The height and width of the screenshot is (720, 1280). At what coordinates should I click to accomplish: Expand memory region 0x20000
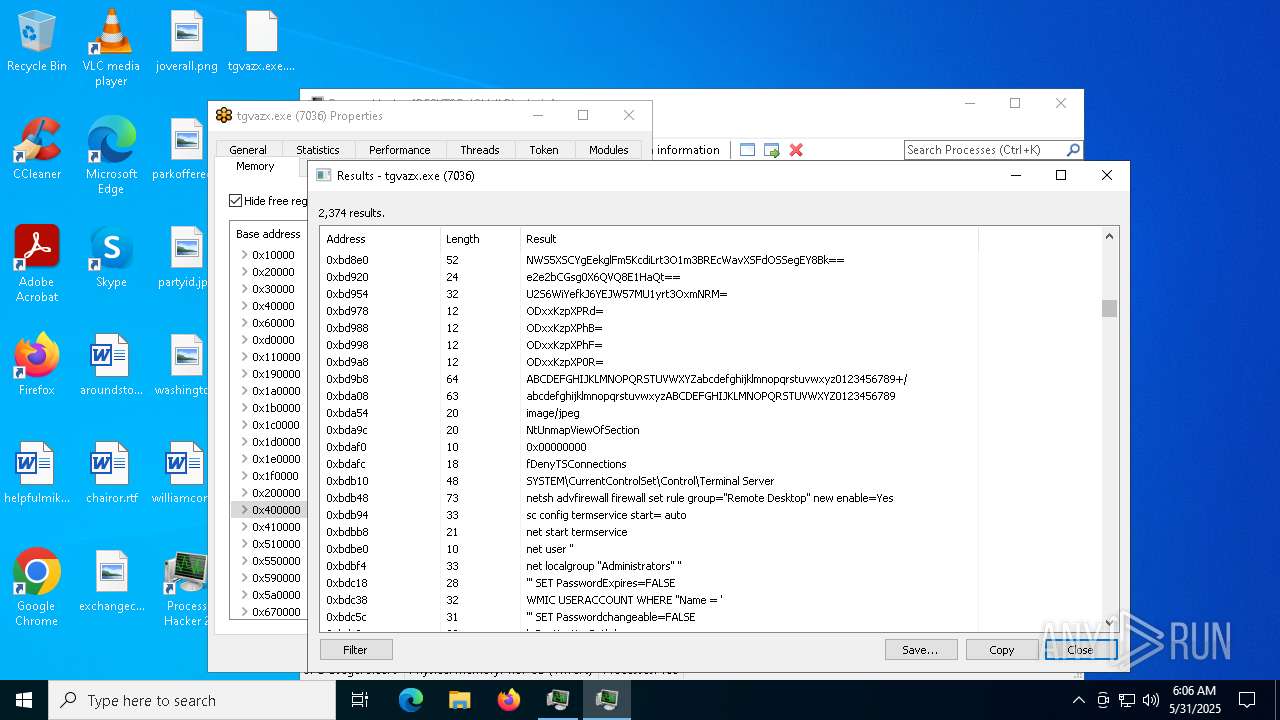pyautogui.click(x=245, y=272)
